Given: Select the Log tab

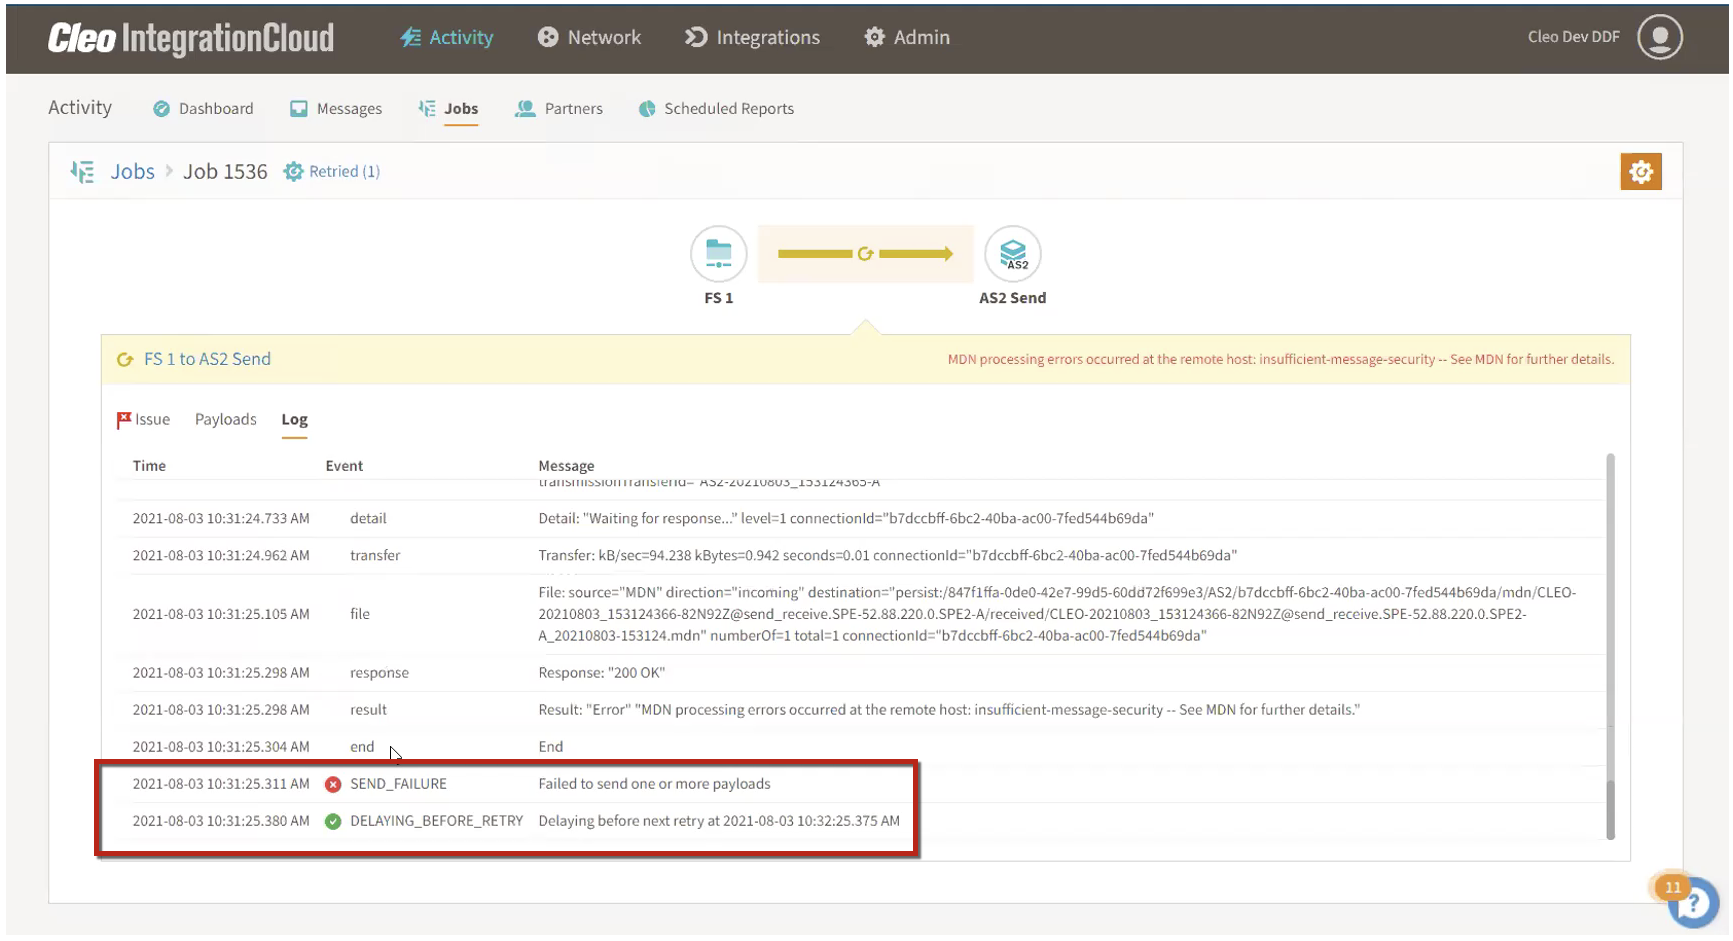Looking at the screenshot, I should pos(294,419).
